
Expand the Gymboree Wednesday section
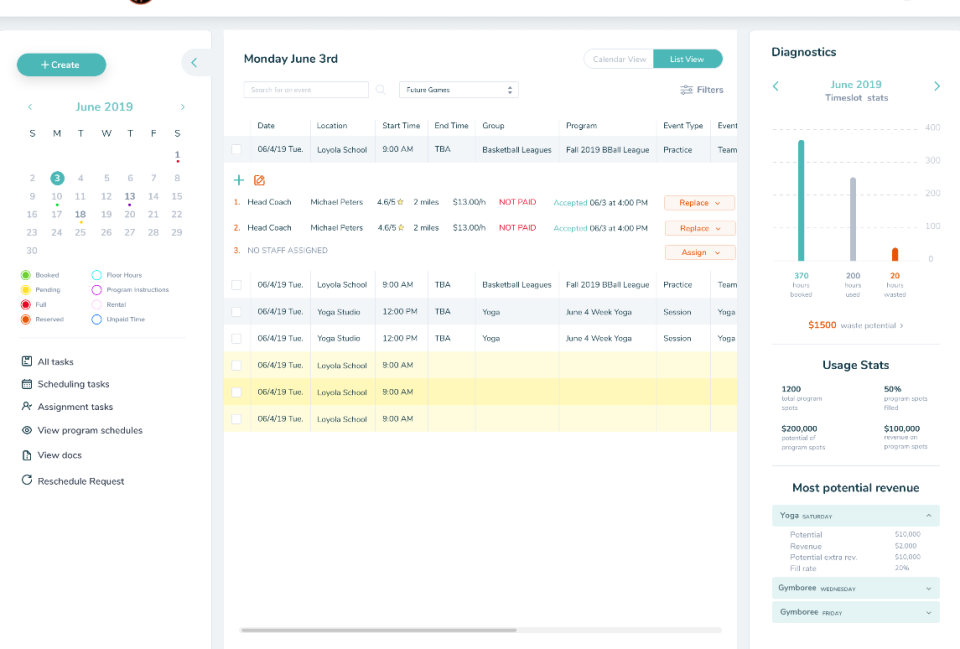(856, 589)
